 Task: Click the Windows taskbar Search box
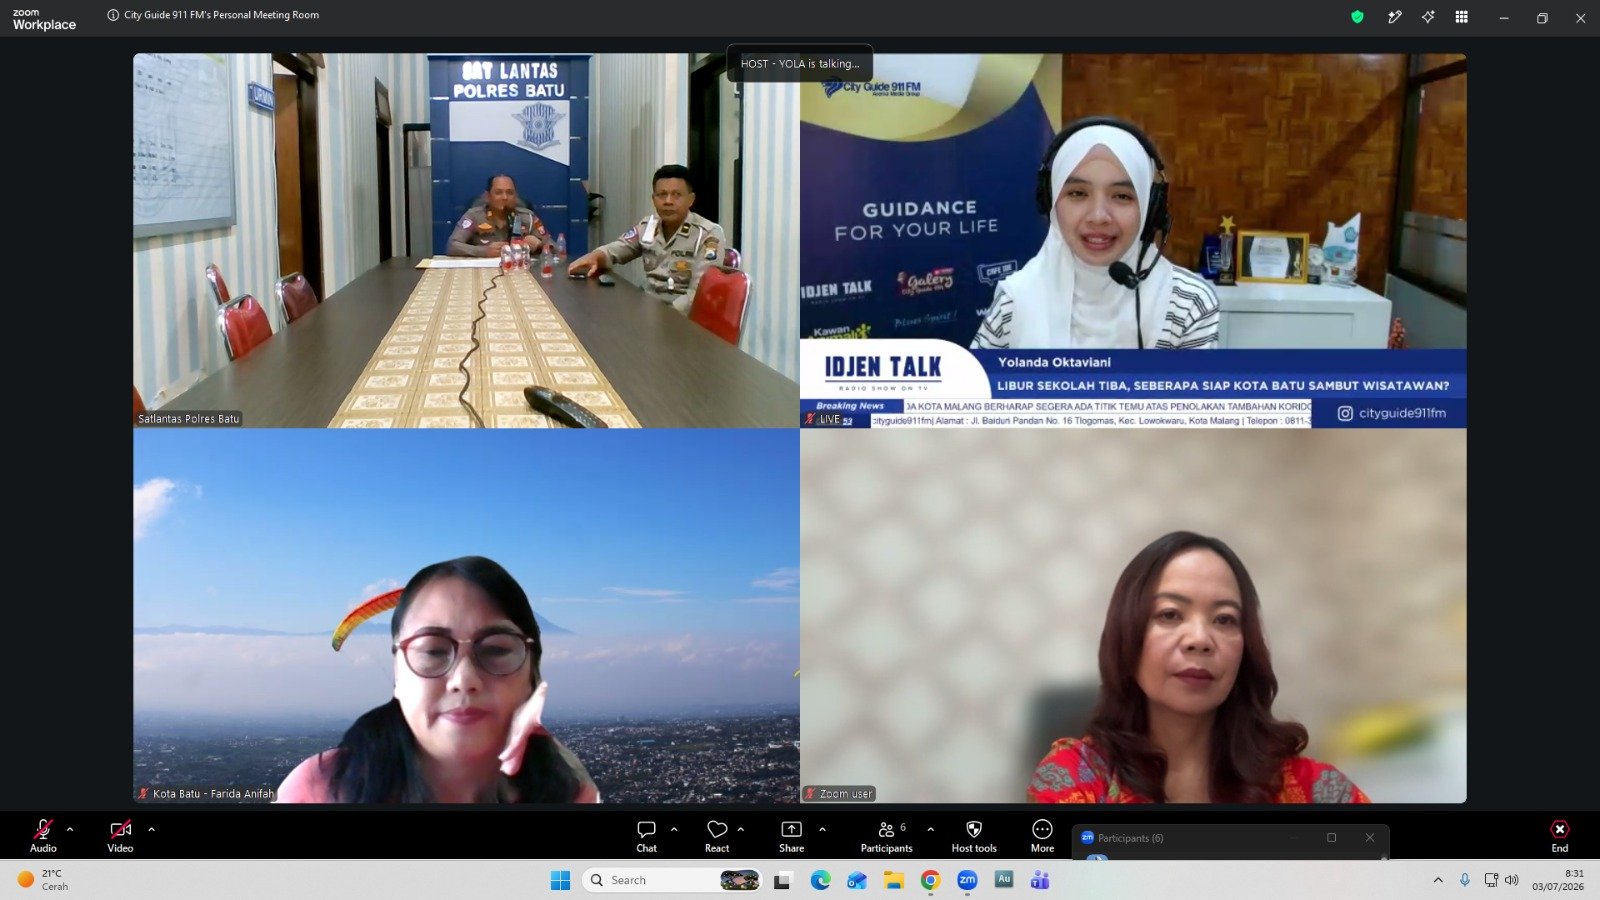(672, 880)
